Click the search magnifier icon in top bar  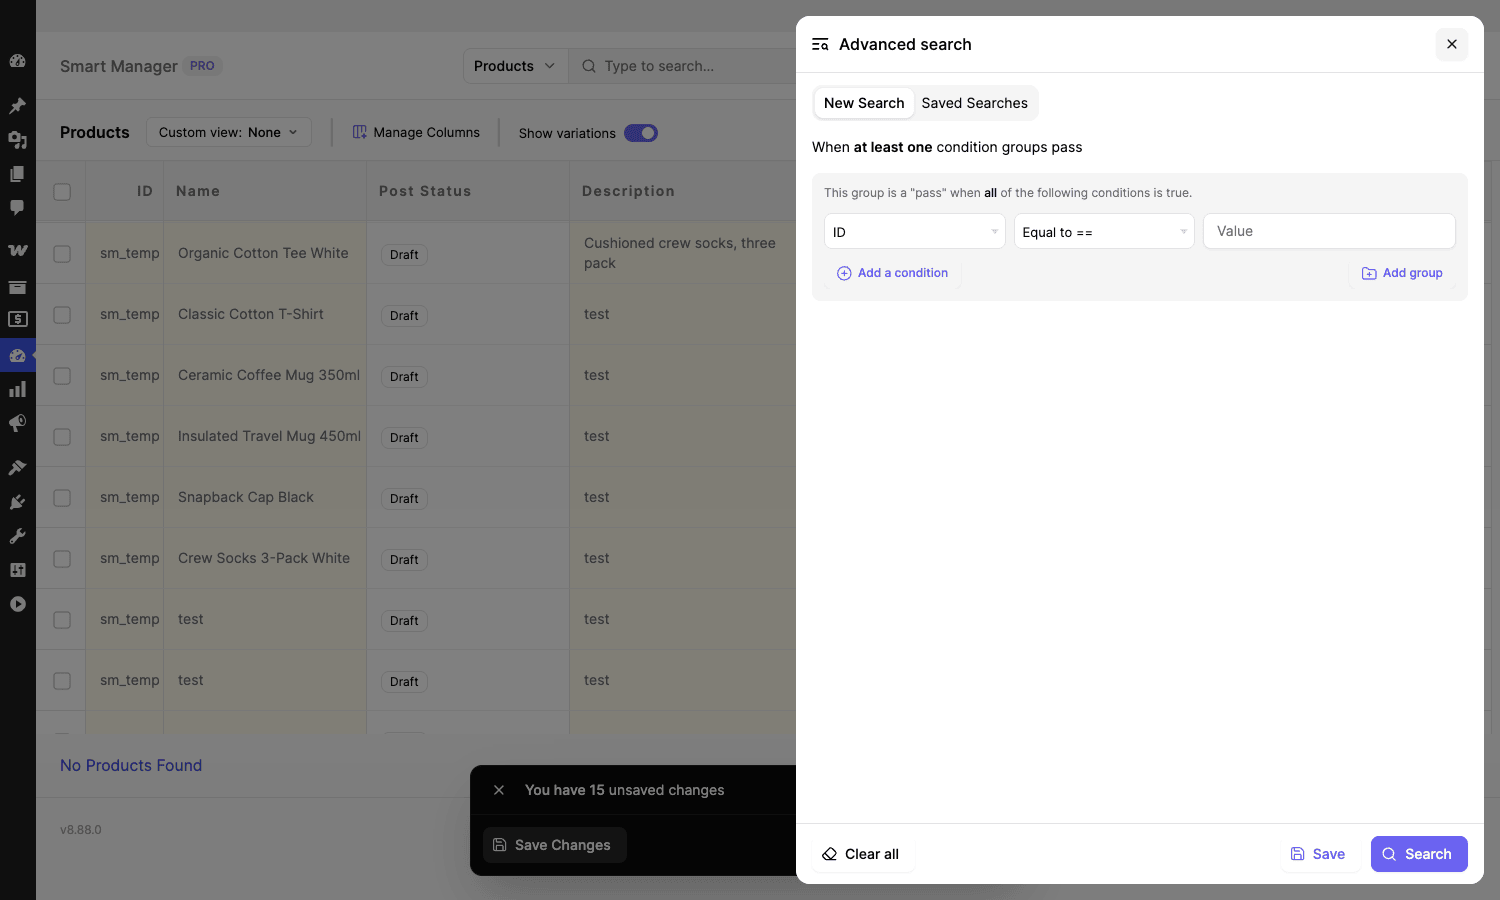coord(589,66)
